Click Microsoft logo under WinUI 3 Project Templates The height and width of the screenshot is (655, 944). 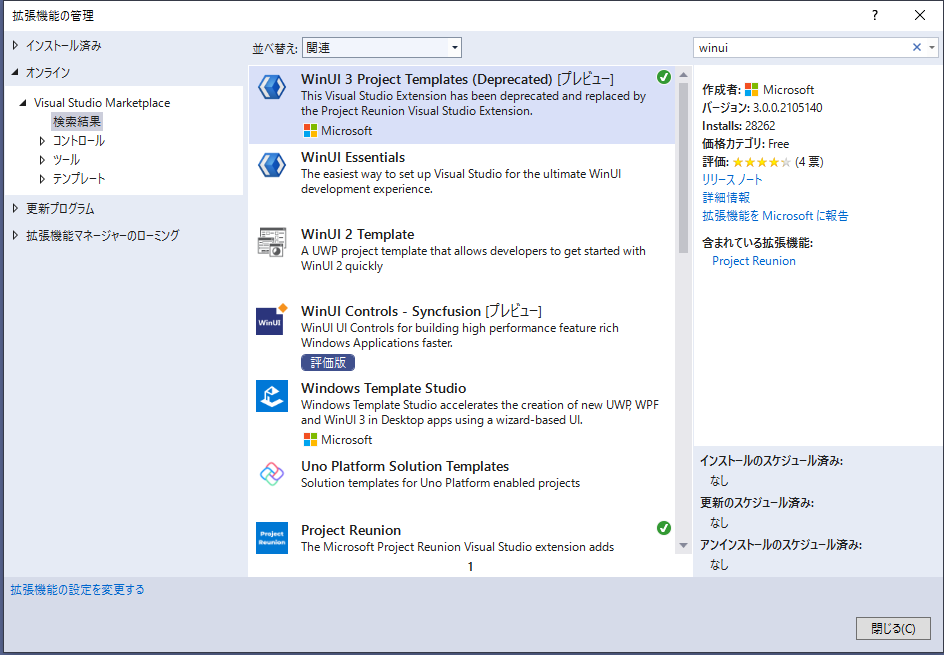[x=310, y=131]
